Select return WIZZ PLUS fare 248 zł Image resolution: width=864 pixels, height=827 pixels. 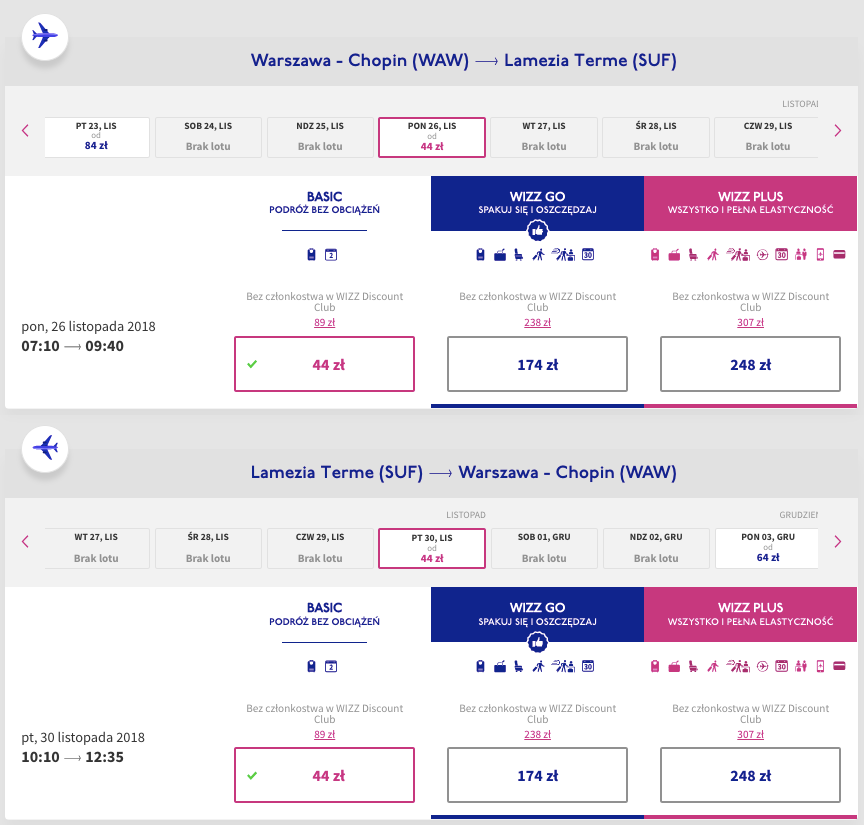coord(750,775)
